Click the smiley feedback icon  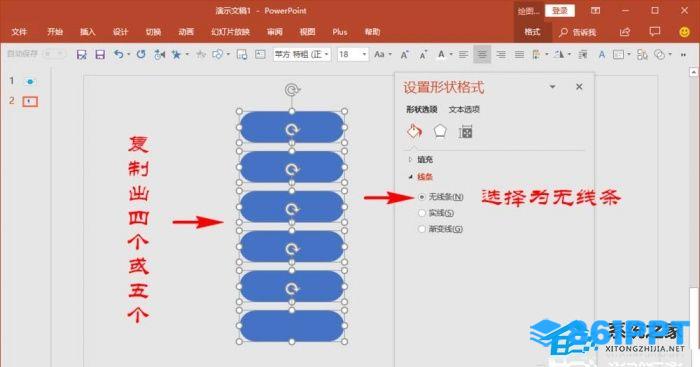[x=684, y=32]
